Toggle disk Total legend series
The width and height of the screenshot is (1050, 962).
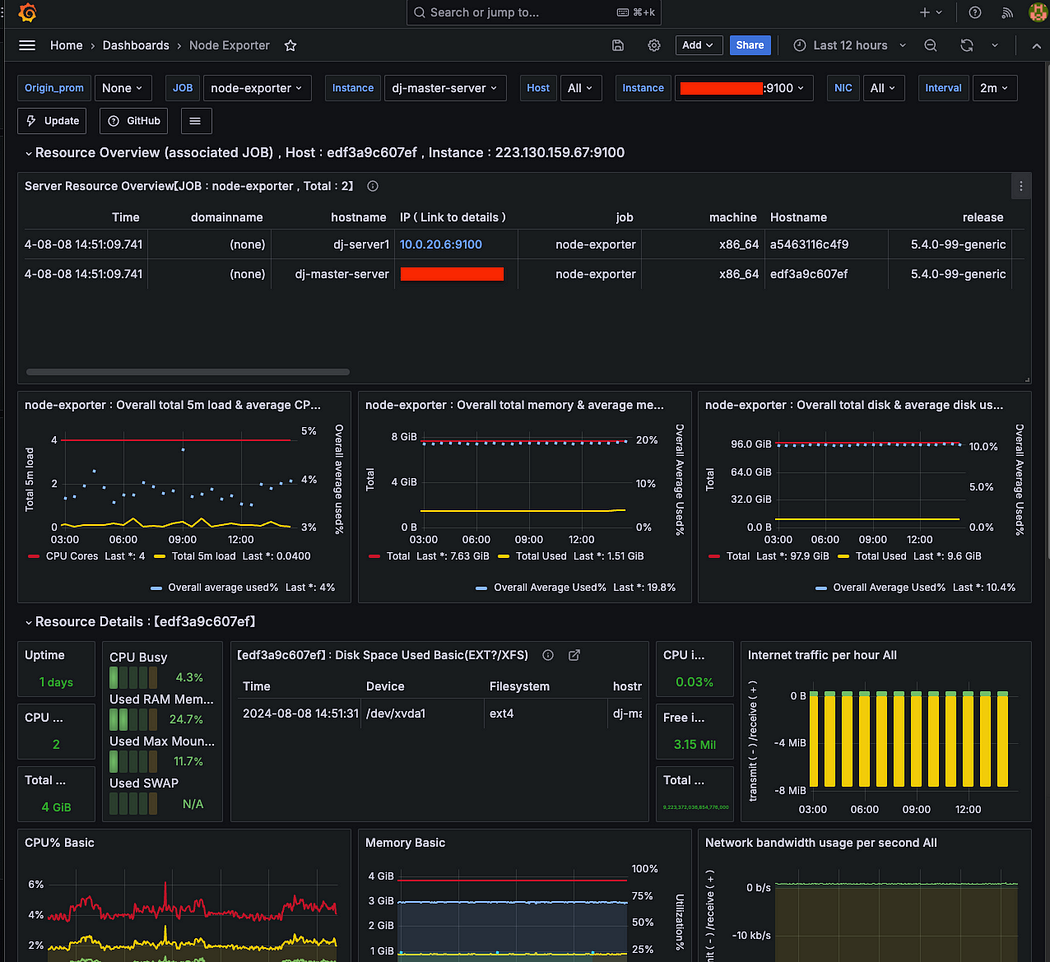pos(738,556)
